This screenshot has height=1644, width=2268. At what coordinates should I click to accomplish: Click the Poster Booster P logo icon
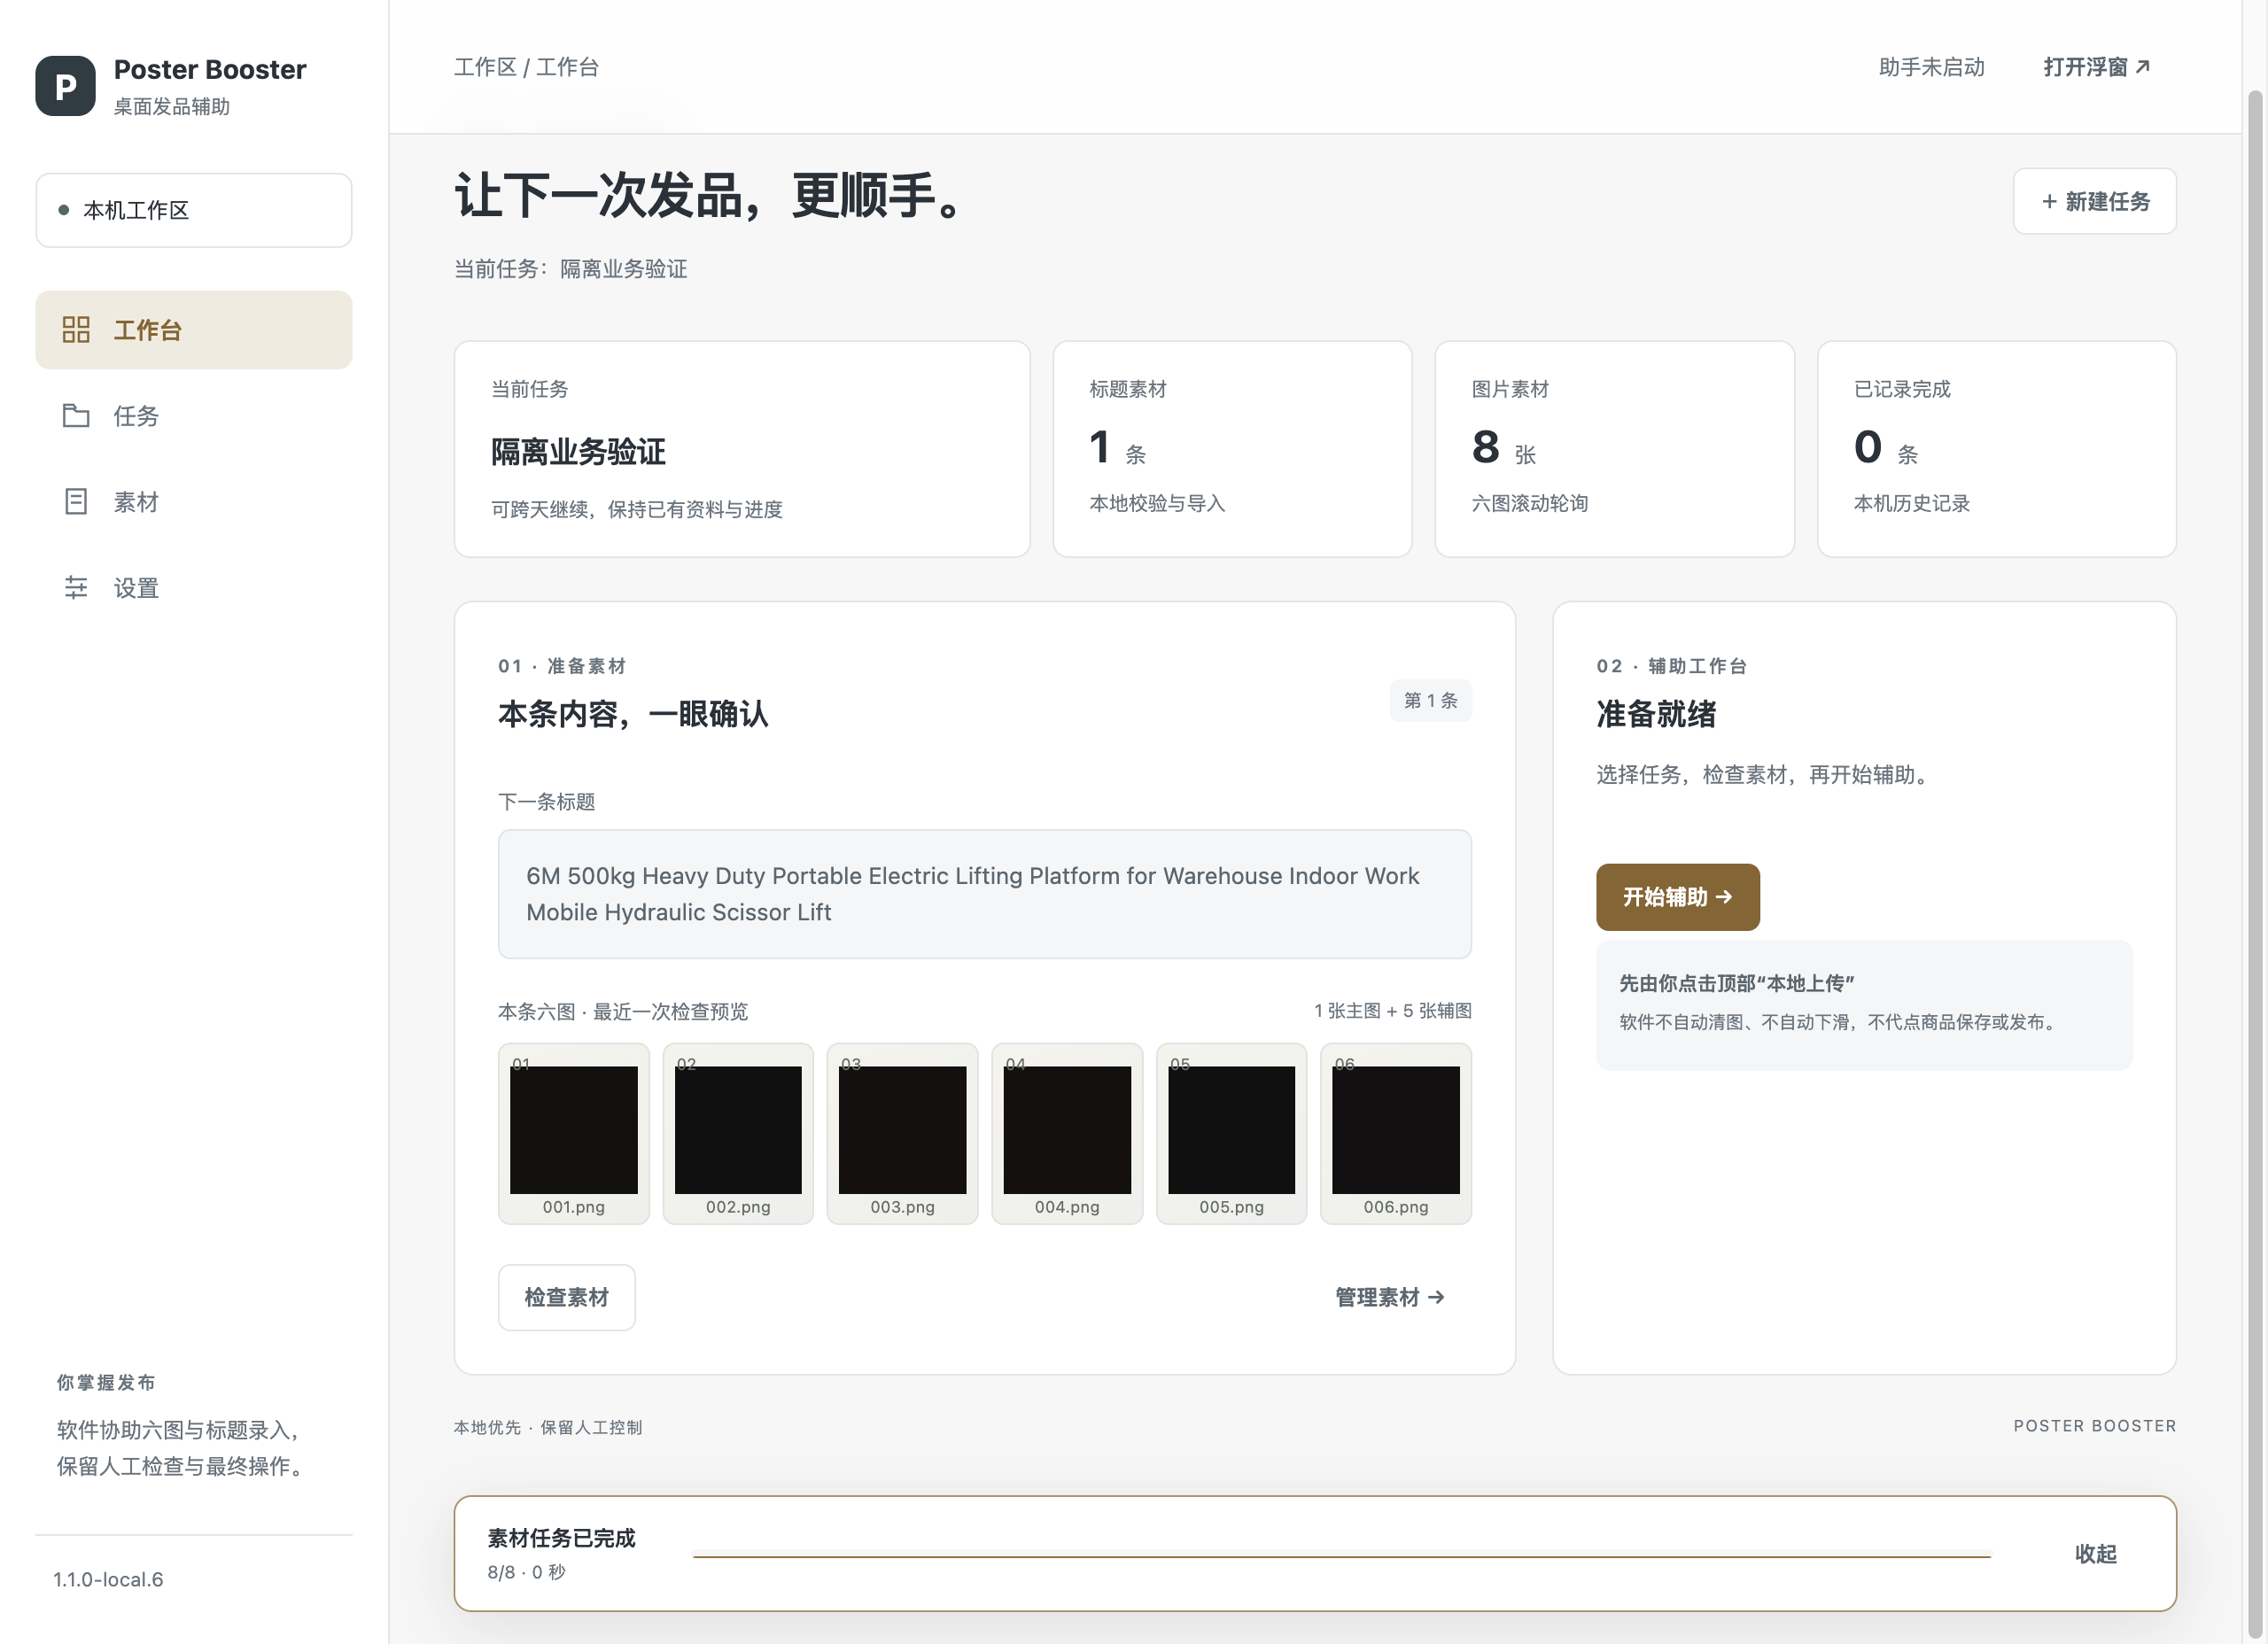pos(65,86)
